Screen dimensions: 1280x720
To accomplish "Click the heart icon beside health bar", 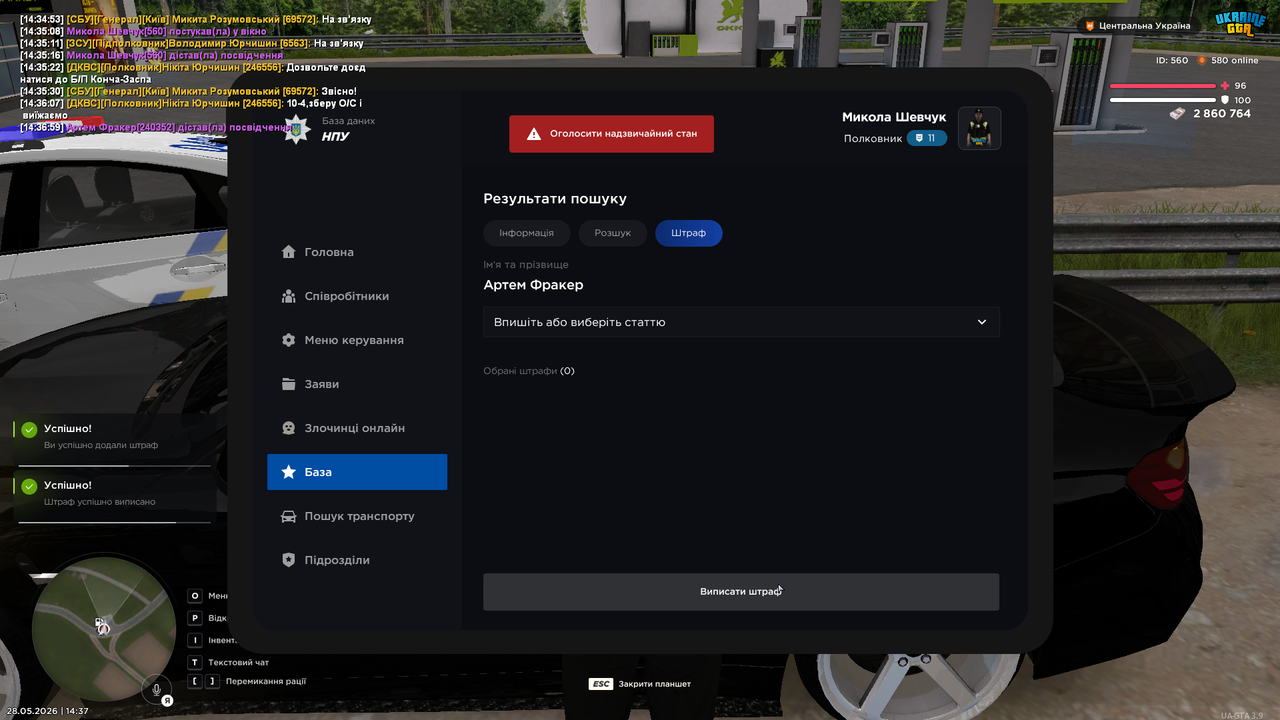I will click(1225, 86).
